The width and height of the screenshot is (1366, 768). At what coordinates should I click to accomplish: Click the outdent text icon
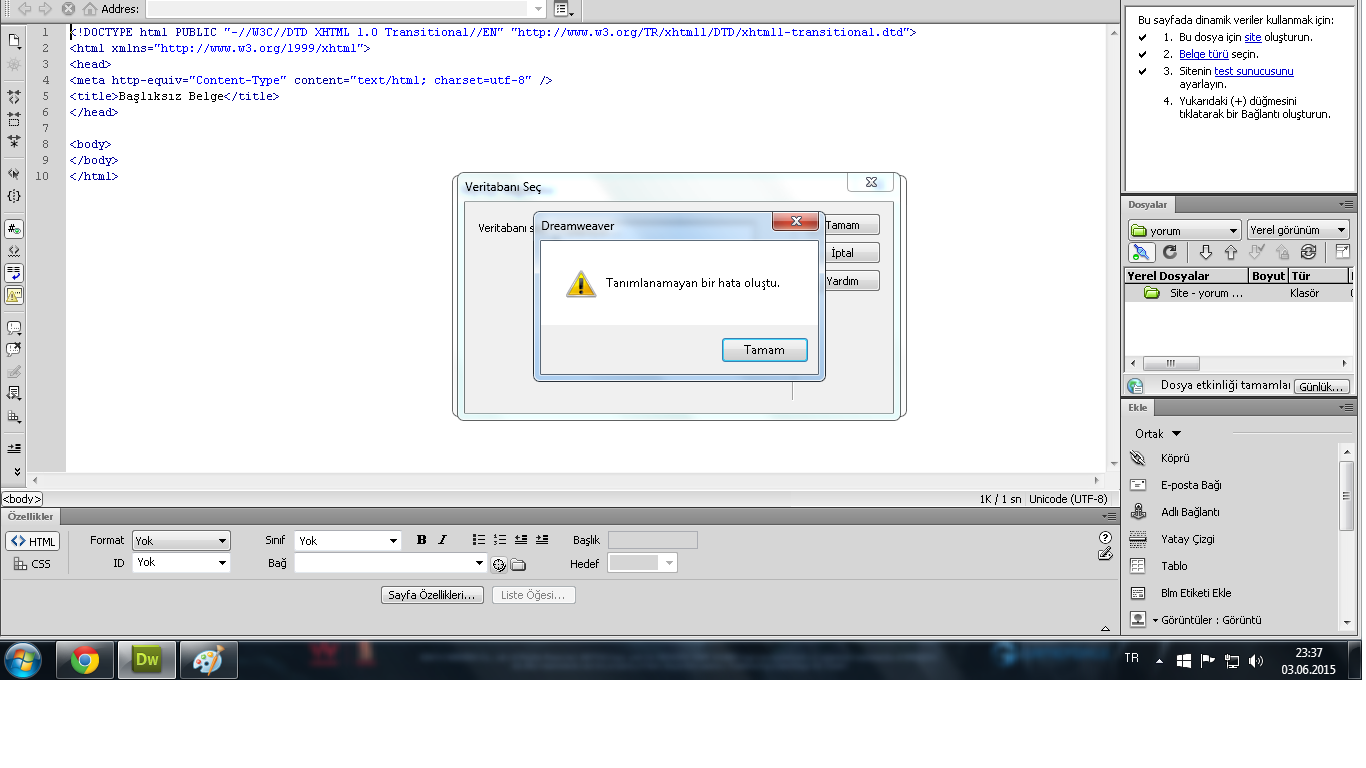[521, 540]
